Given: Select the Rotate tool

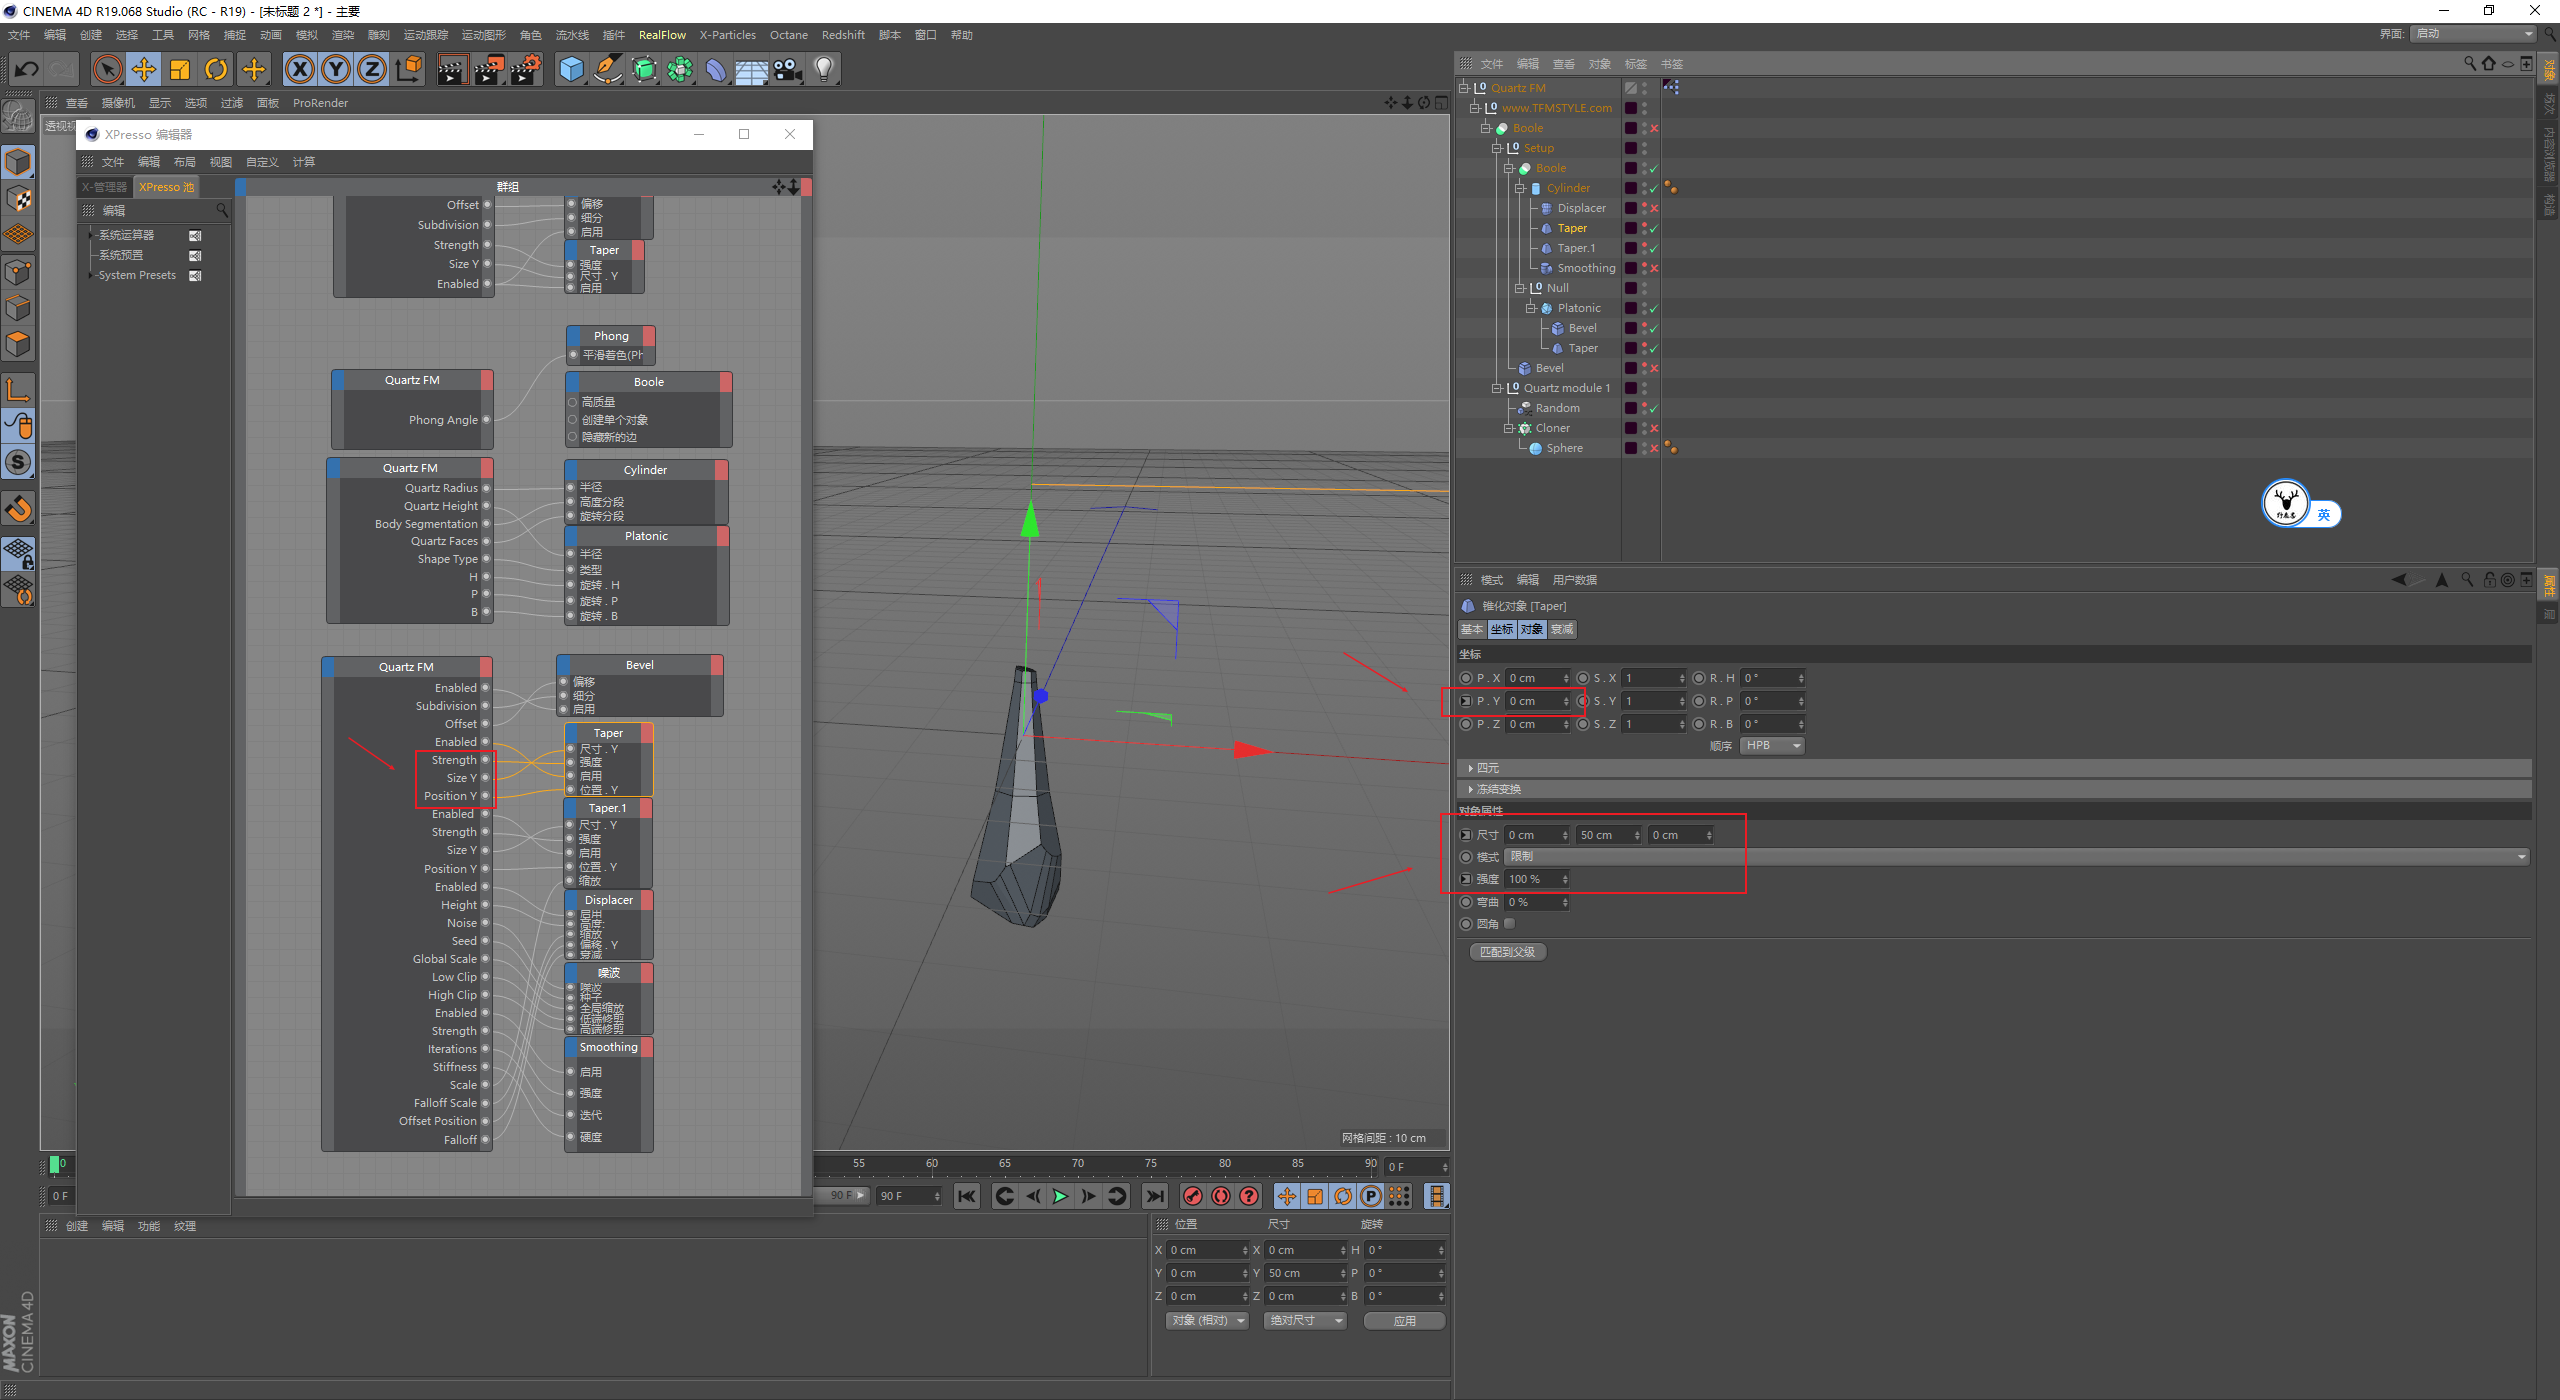Looking at the screenshot, I should (x=216, y=69).
